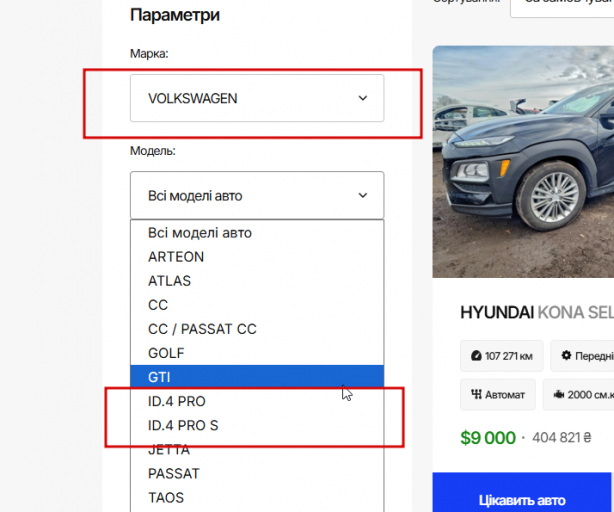Select CC / PASSAT CC option

click(257, 329)
